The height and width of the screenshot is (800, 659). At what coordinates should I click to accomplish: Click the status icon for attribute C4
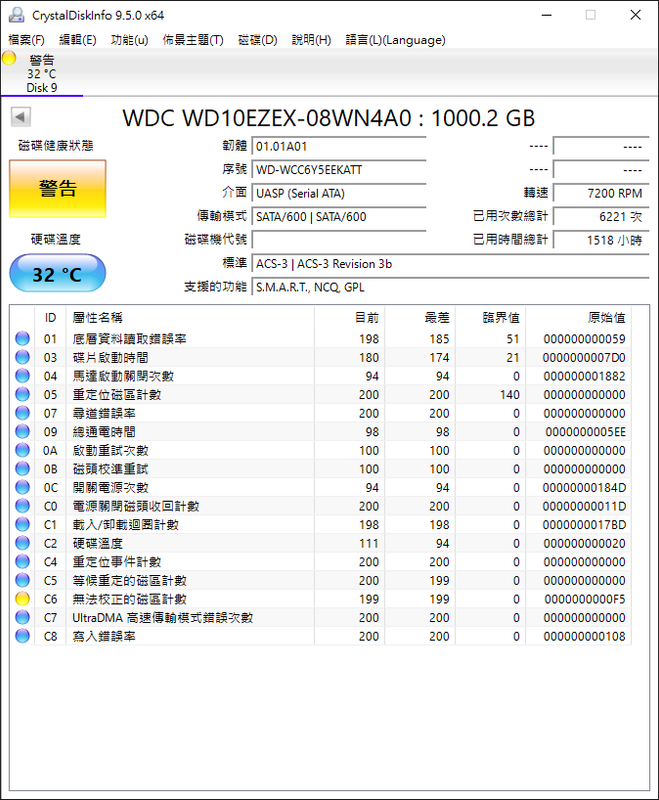click(22, 562)
